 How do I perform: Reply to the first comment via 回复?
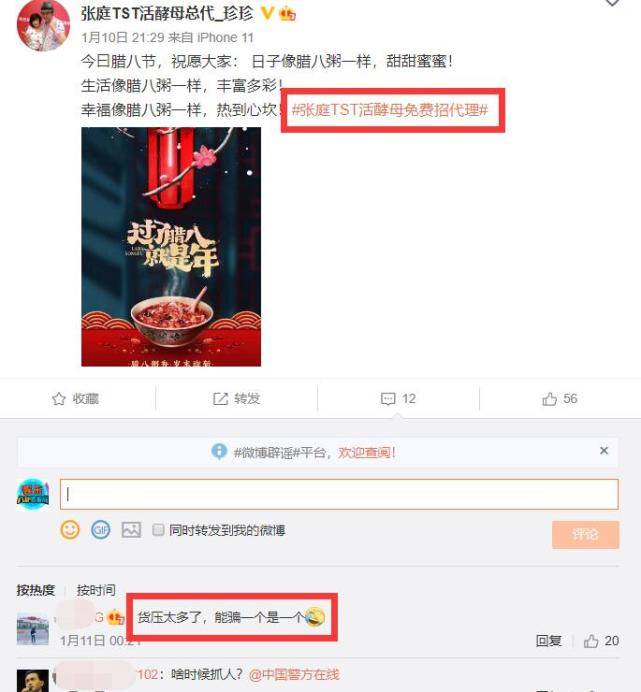pos(549,641)
